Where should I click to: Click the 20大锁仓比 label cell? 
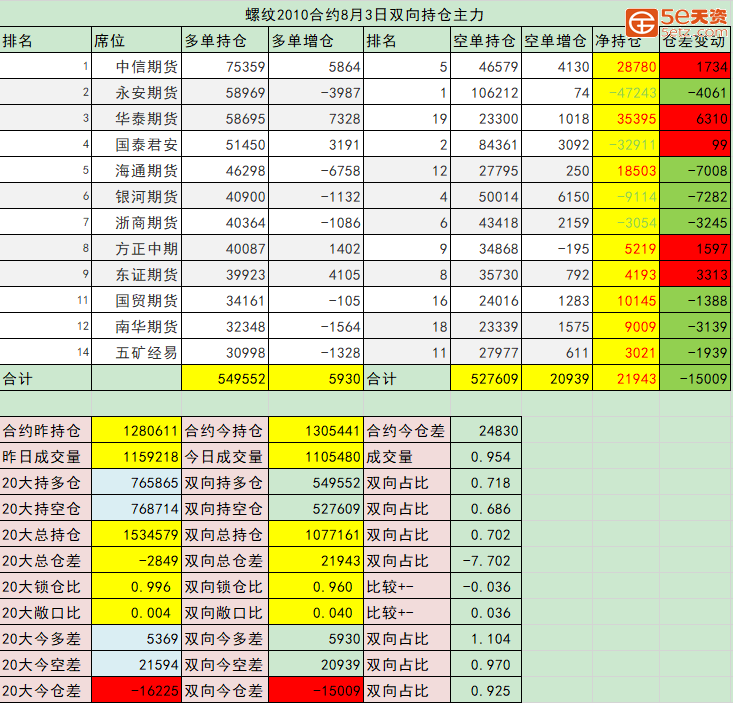coord(45,587)
